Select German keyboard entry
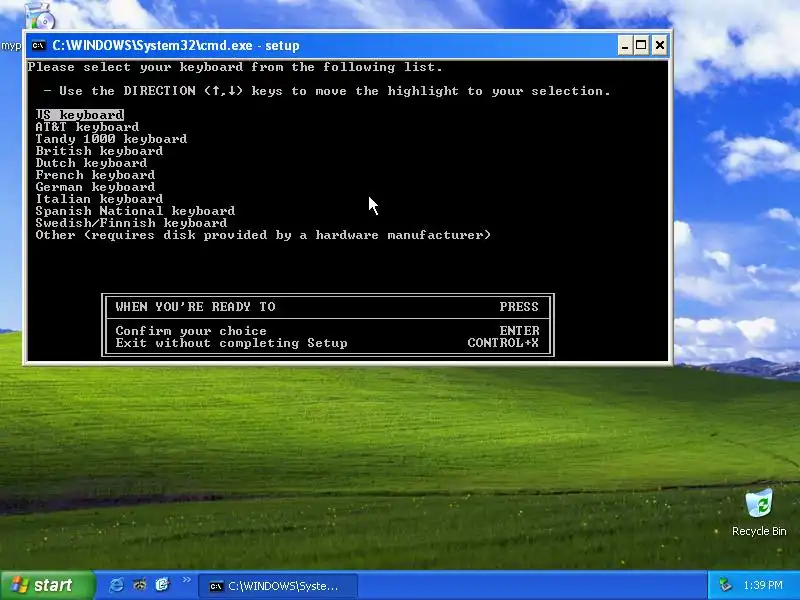Viewport: 800px width, 600px height. tap(95, 187)
